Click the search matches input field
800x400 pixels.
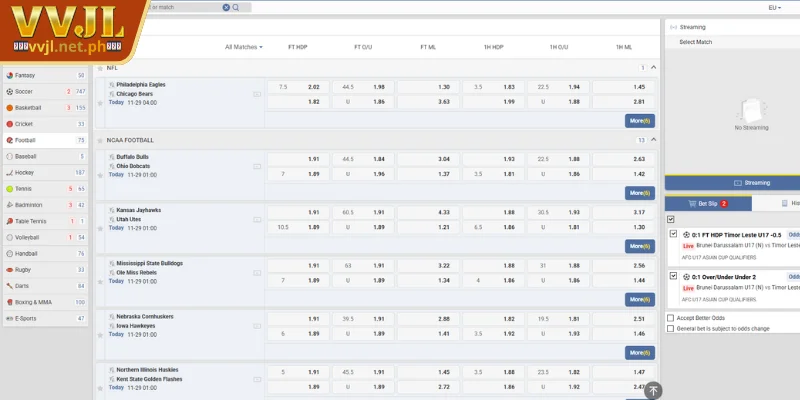click(x=185, y=8)
